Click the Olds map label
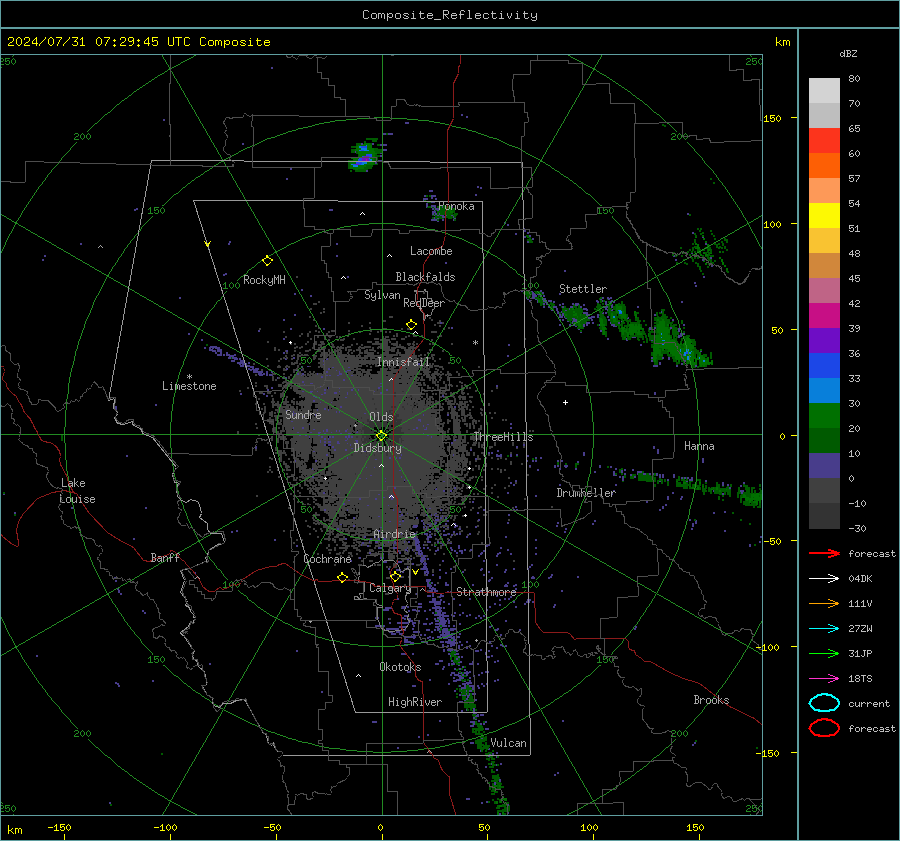This screenshot has height=841, width=900. tap(381, 417)
